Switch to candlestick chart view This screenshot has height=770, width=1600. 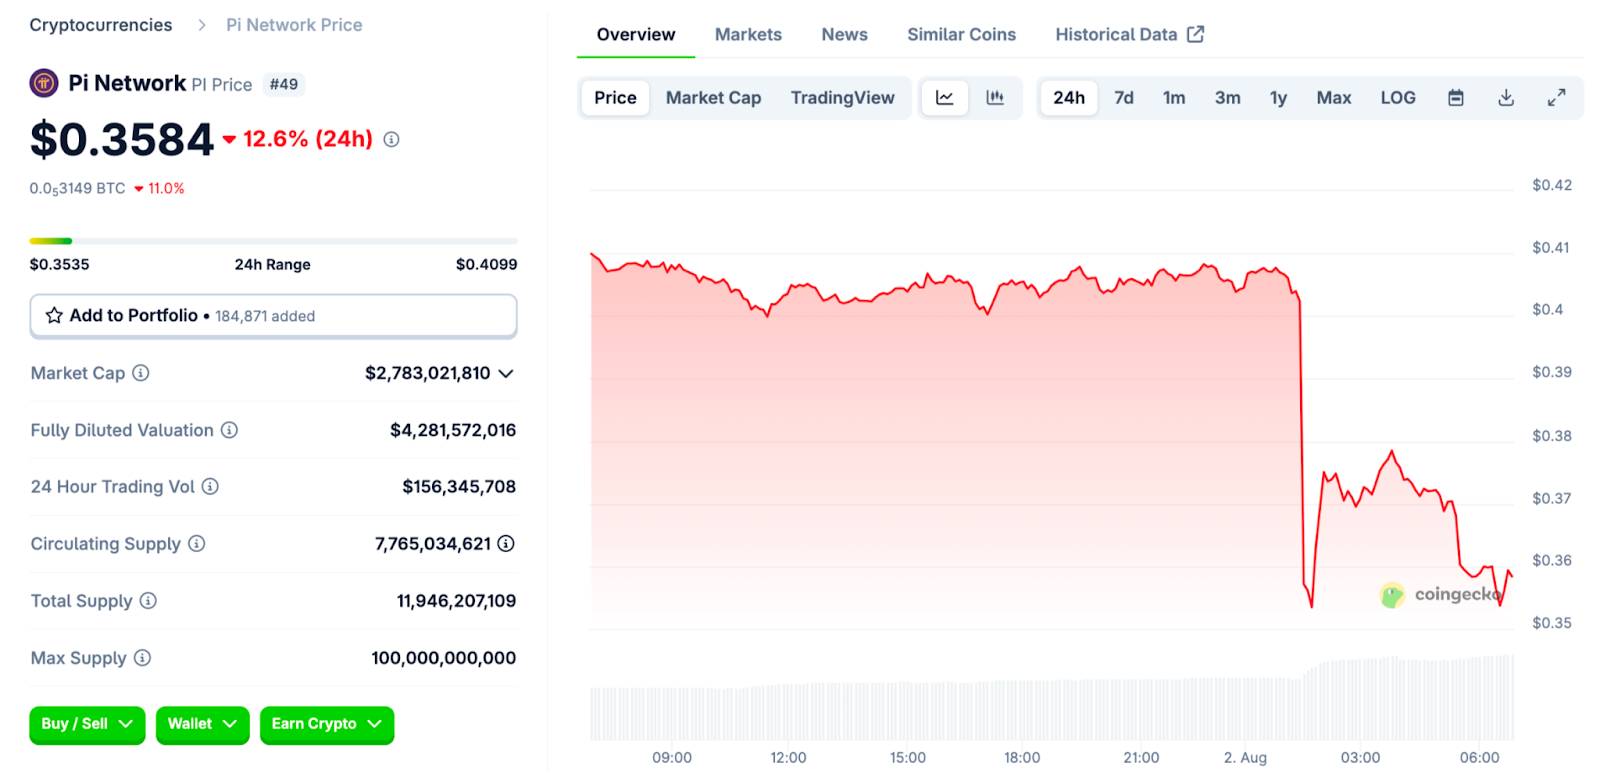[995, 98]
